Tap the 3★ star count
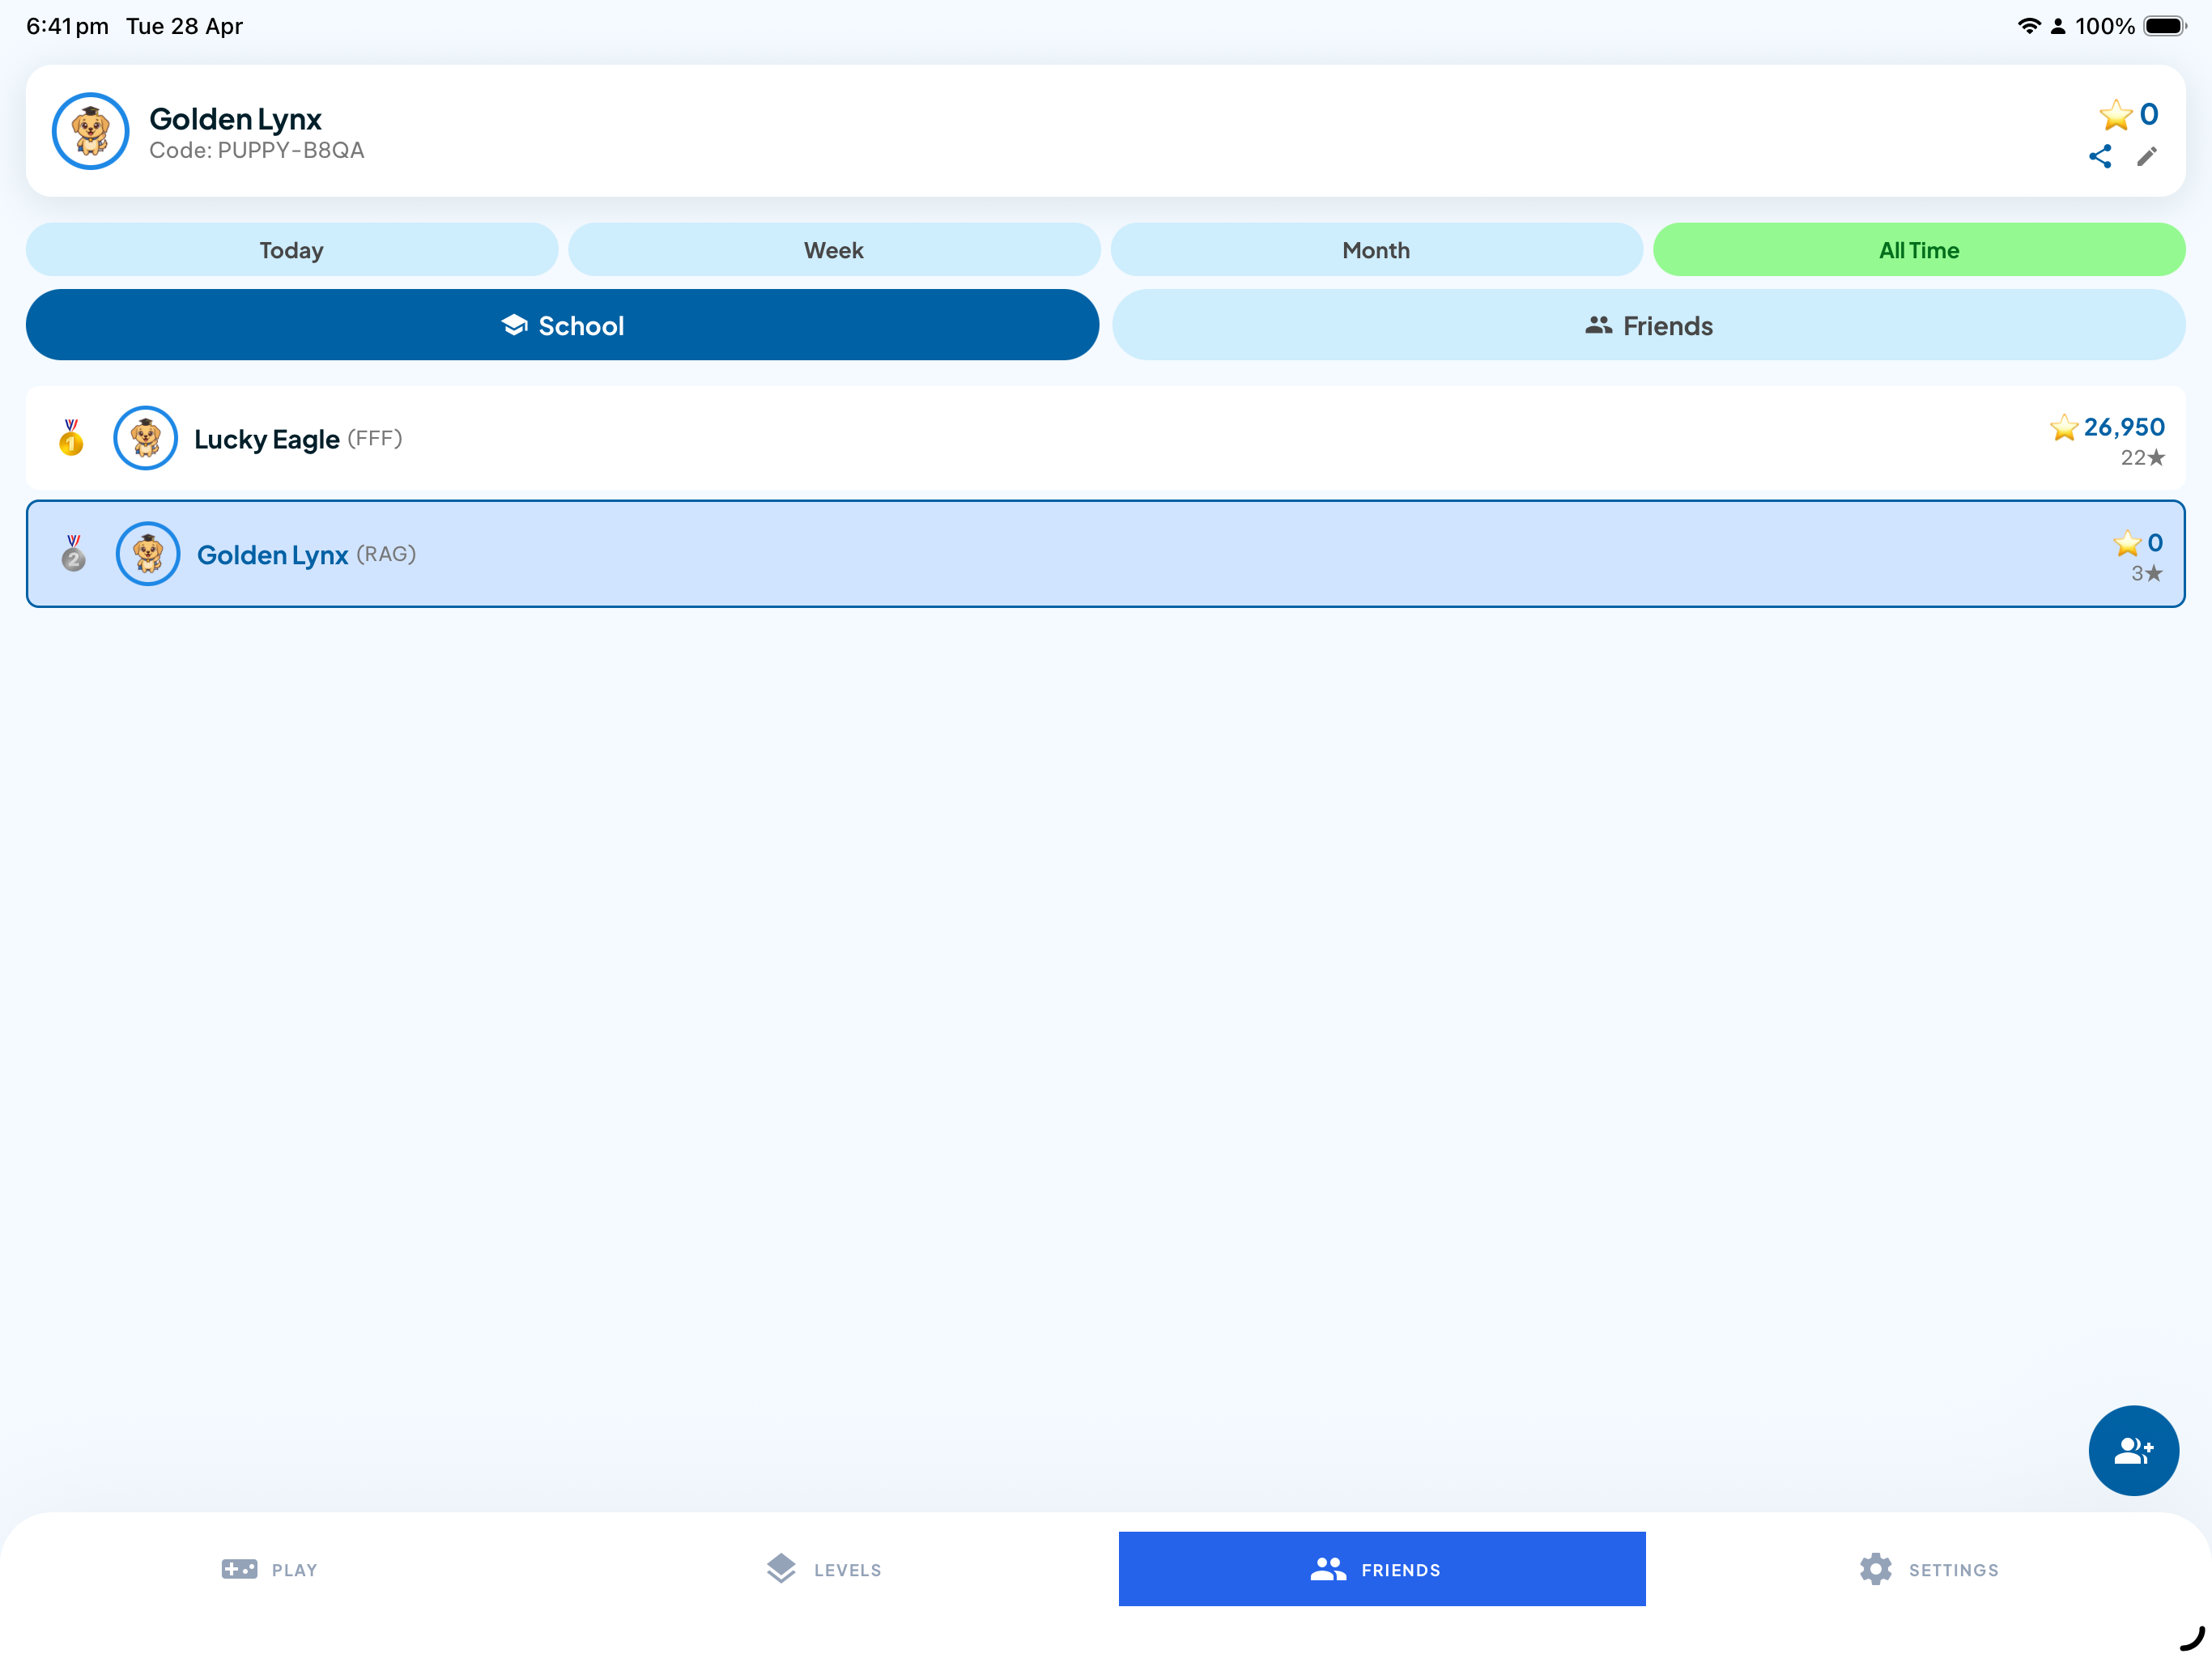The width and height of the screenshot is (2212, 1658). pos(2147,574)
